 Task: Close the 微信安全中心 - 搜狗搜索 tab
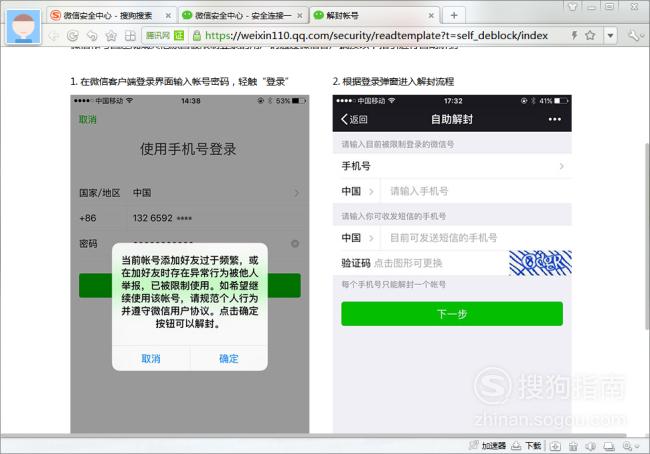click(168, 16)
